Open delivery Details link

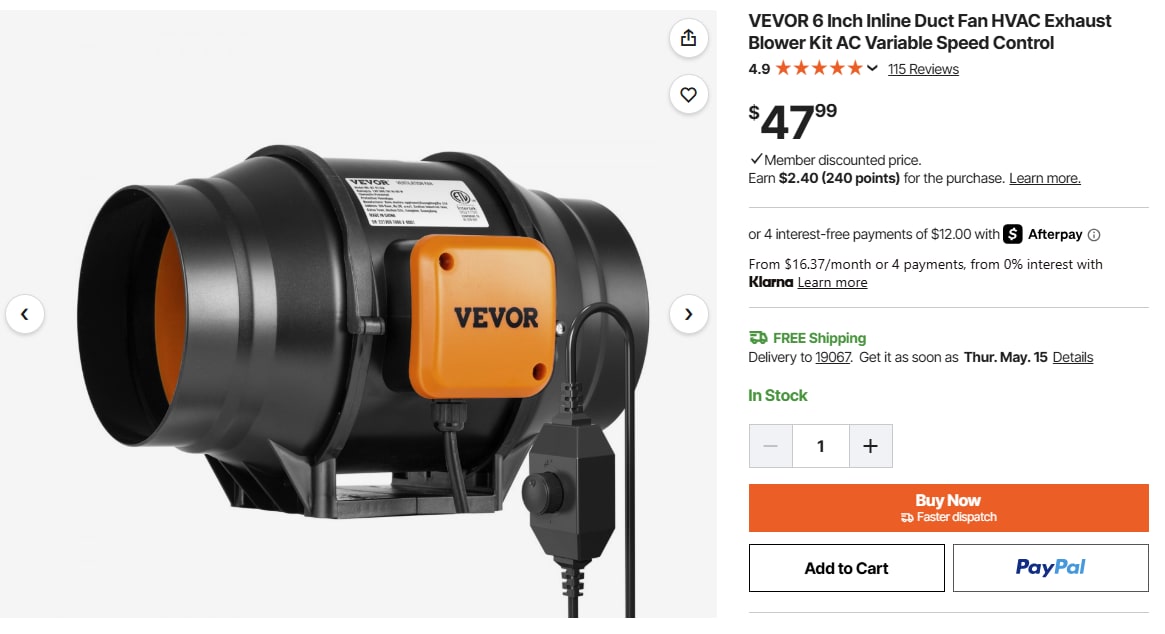click(x=1073, y=358)
